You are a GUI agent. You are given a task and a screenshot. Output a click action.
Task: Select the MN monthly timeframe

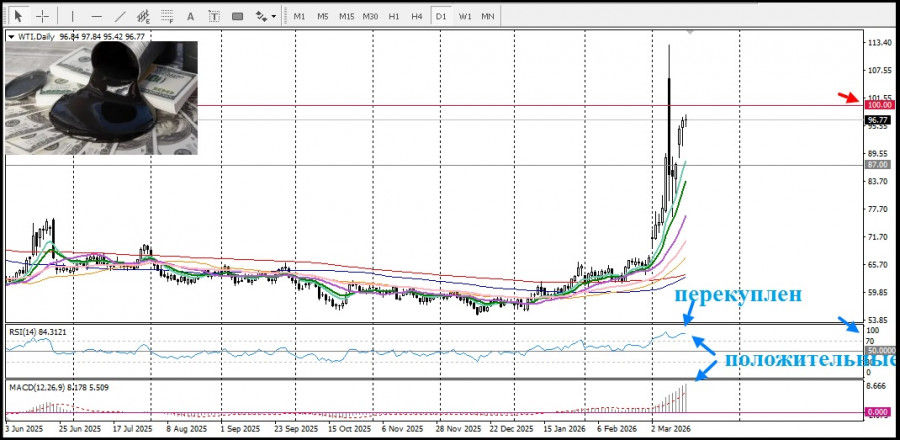point(487,16)
